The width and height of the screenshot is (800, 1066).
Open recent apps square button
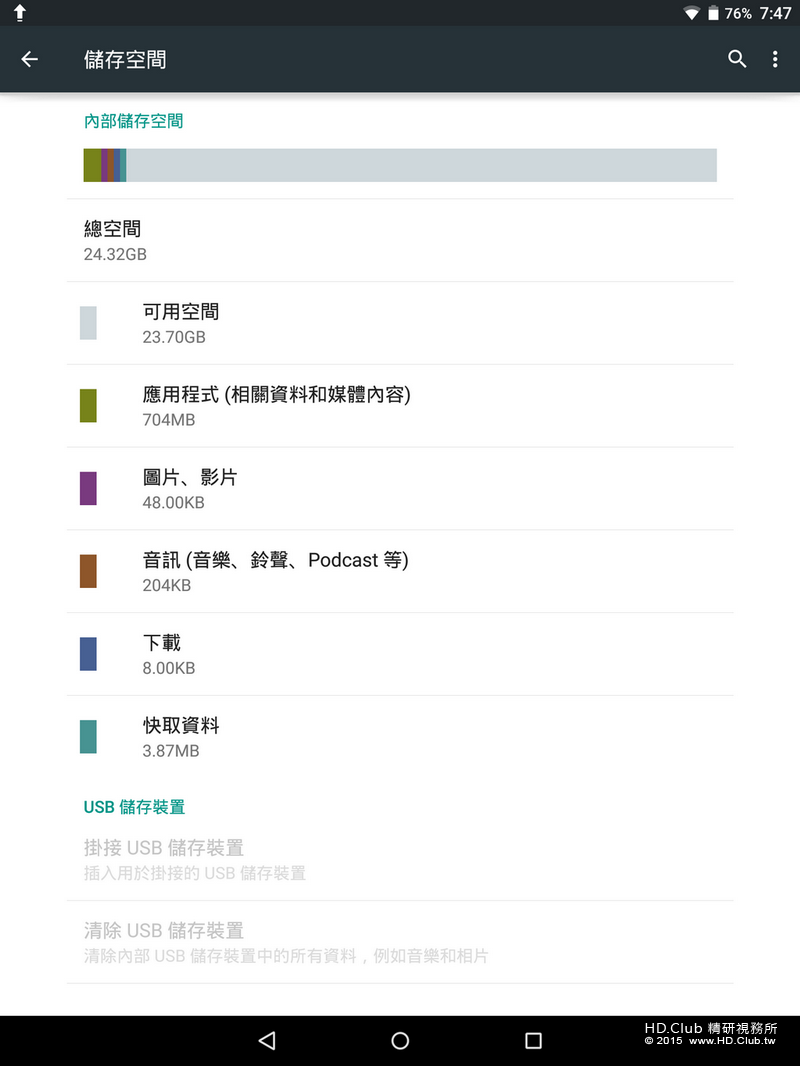(533, 1041)
